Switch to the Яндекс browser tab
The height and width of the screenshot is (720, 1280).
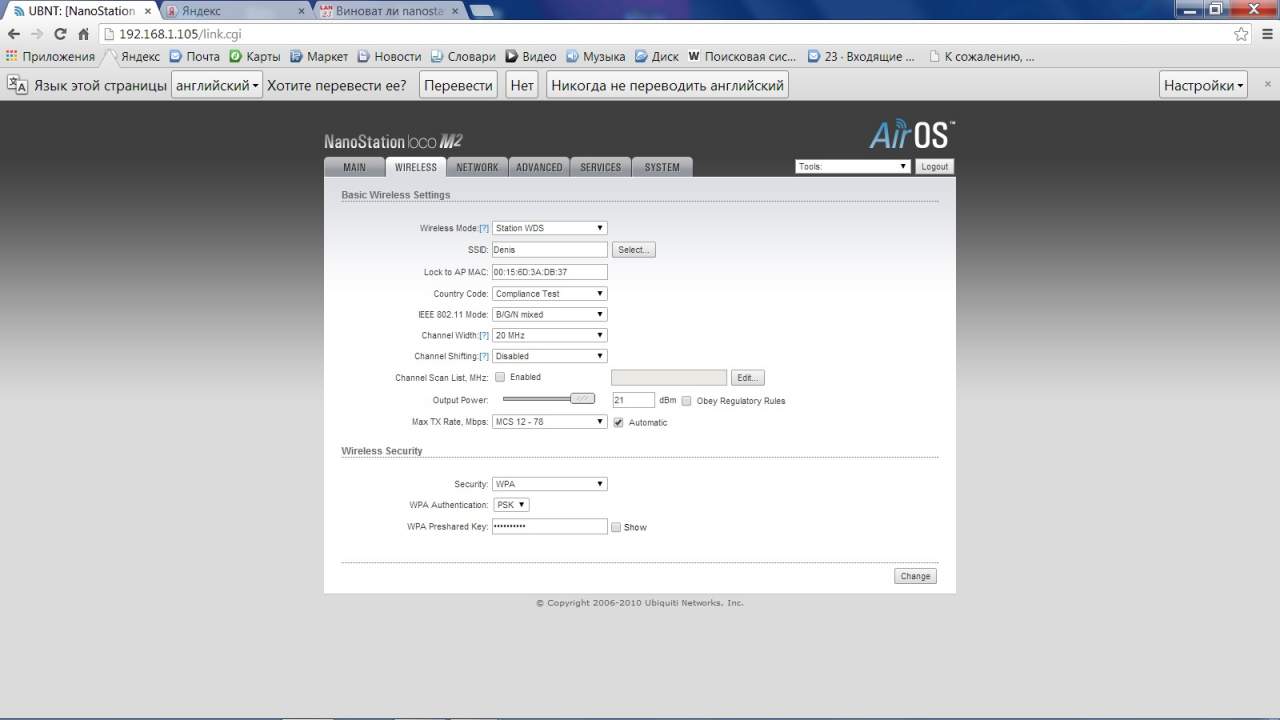click(x=235, y=11)
